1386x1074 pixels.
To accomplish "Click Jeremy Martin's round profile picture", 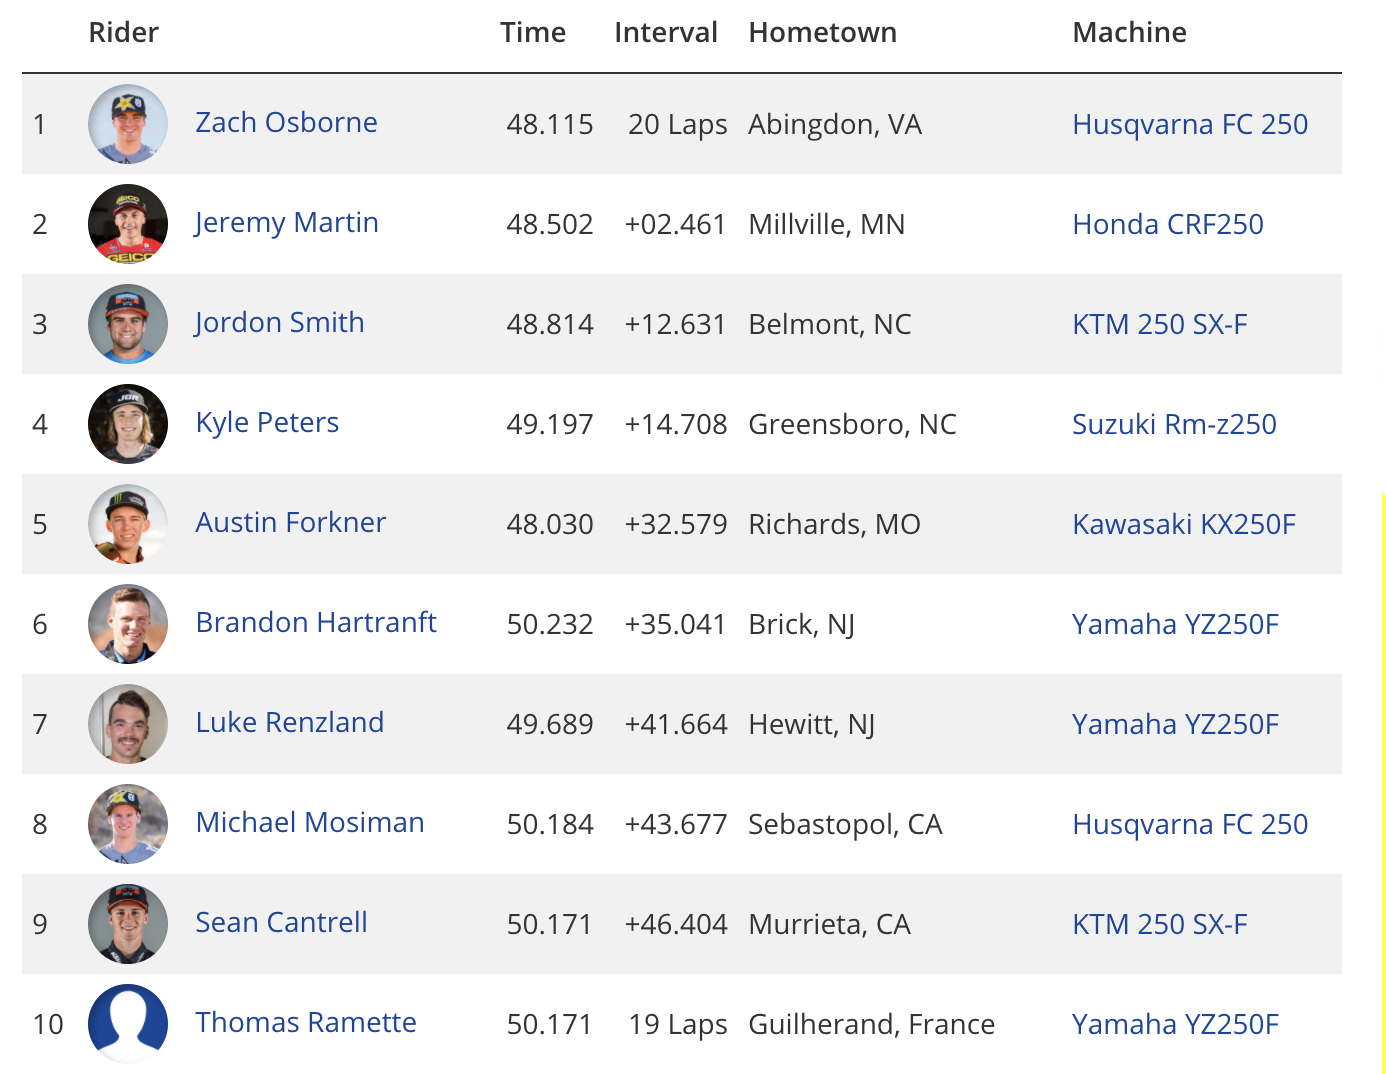I will pos(128,224).
